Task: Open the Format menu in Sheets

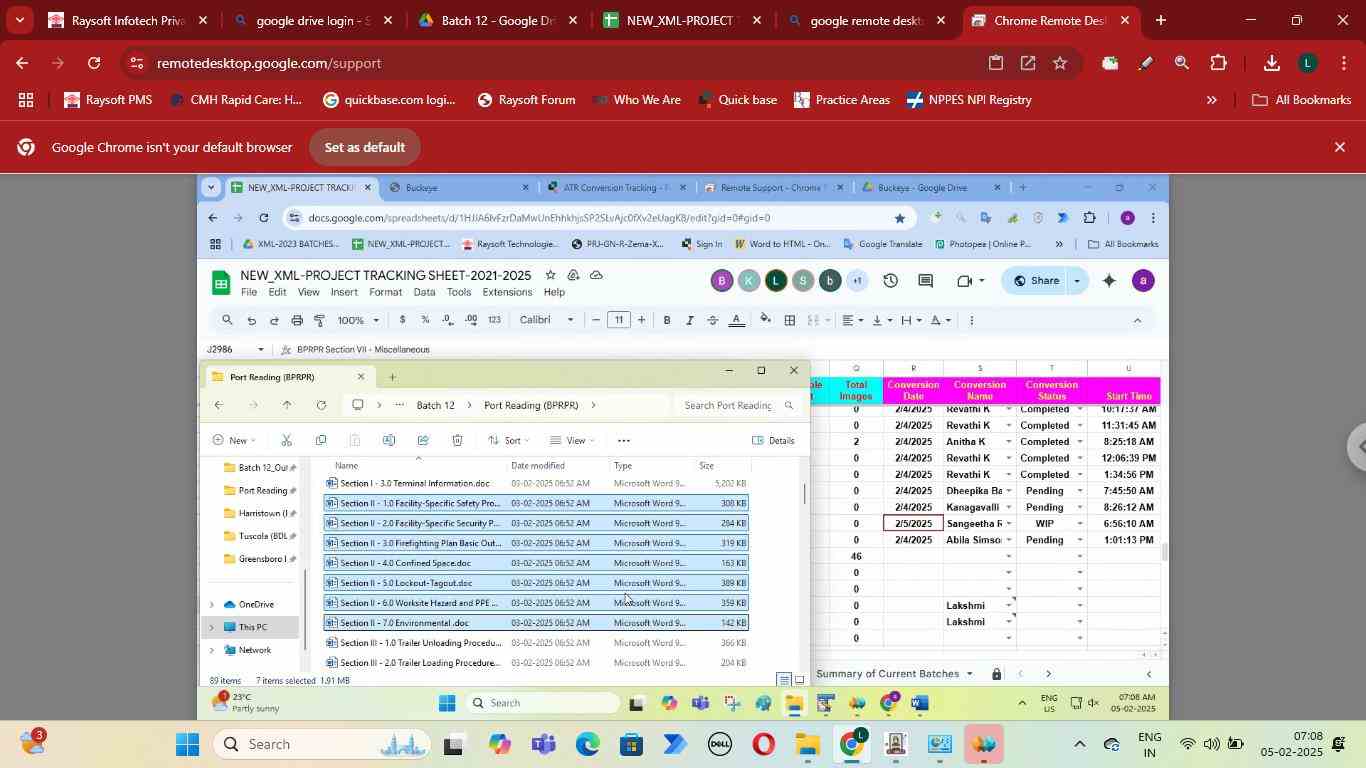Action: (385, 292)
